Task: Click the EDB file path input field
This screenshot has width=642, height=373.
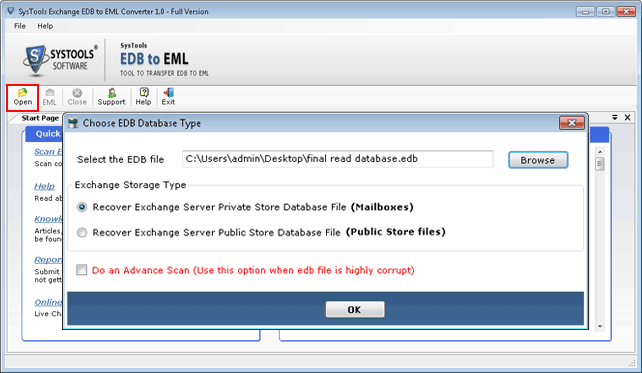Action: pyautogui.click(x=338, y=159)
